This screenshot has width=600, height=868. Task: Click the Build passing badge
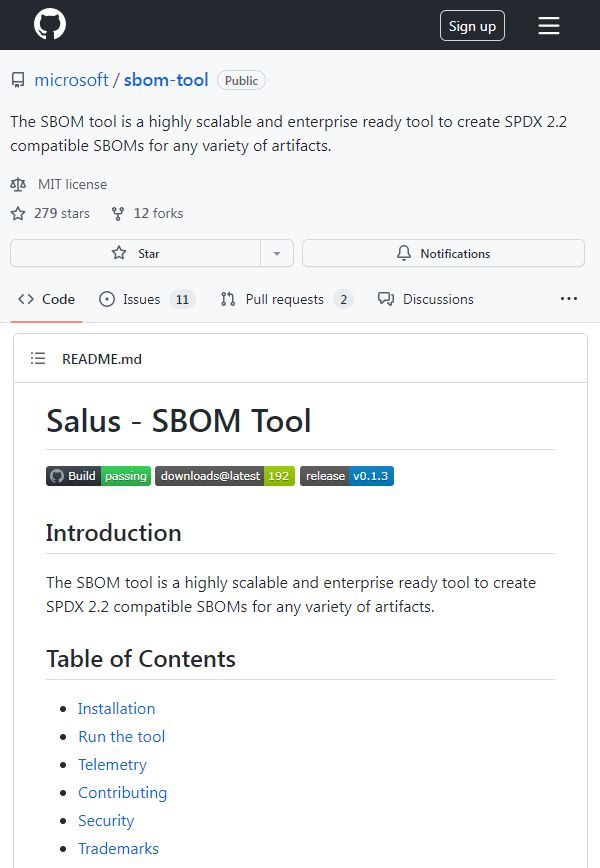[98, 476]
